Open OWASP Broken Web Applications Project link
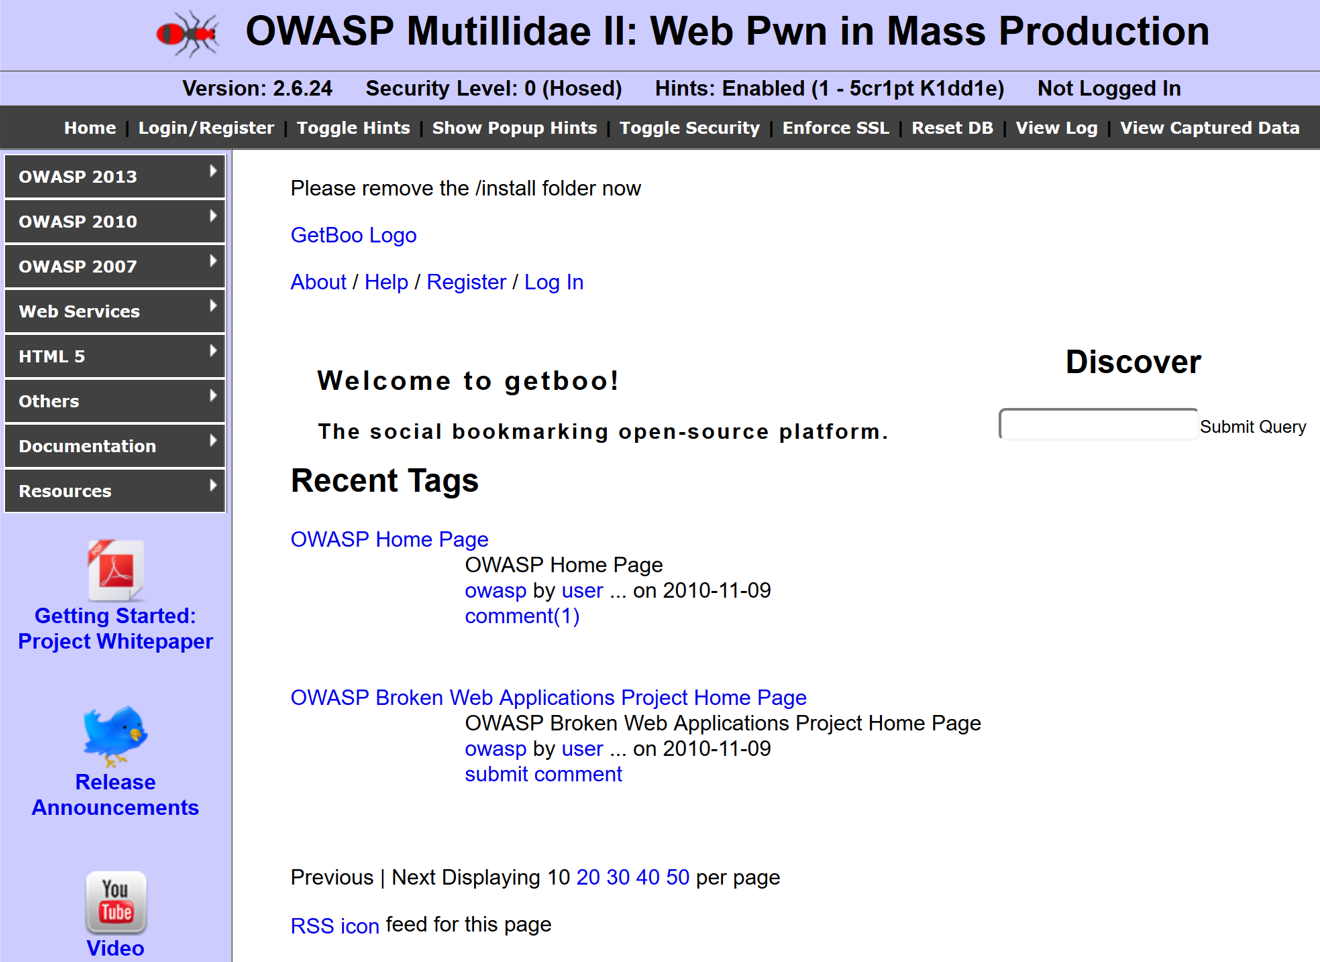Screen dimensions: 1320x962 (548, 697)
